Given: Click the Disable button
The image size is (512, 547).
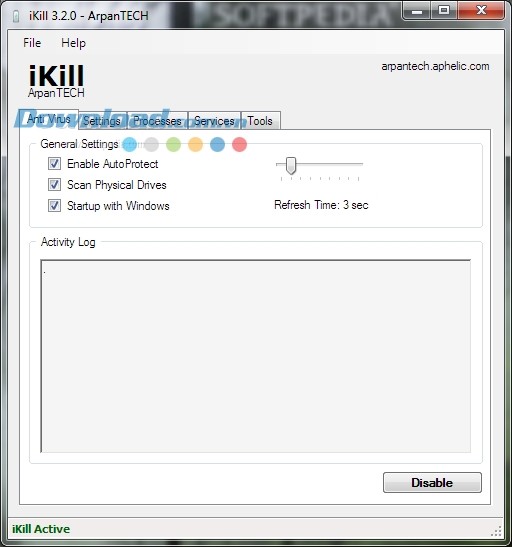Looking at the screenshot, I should 432,482.
